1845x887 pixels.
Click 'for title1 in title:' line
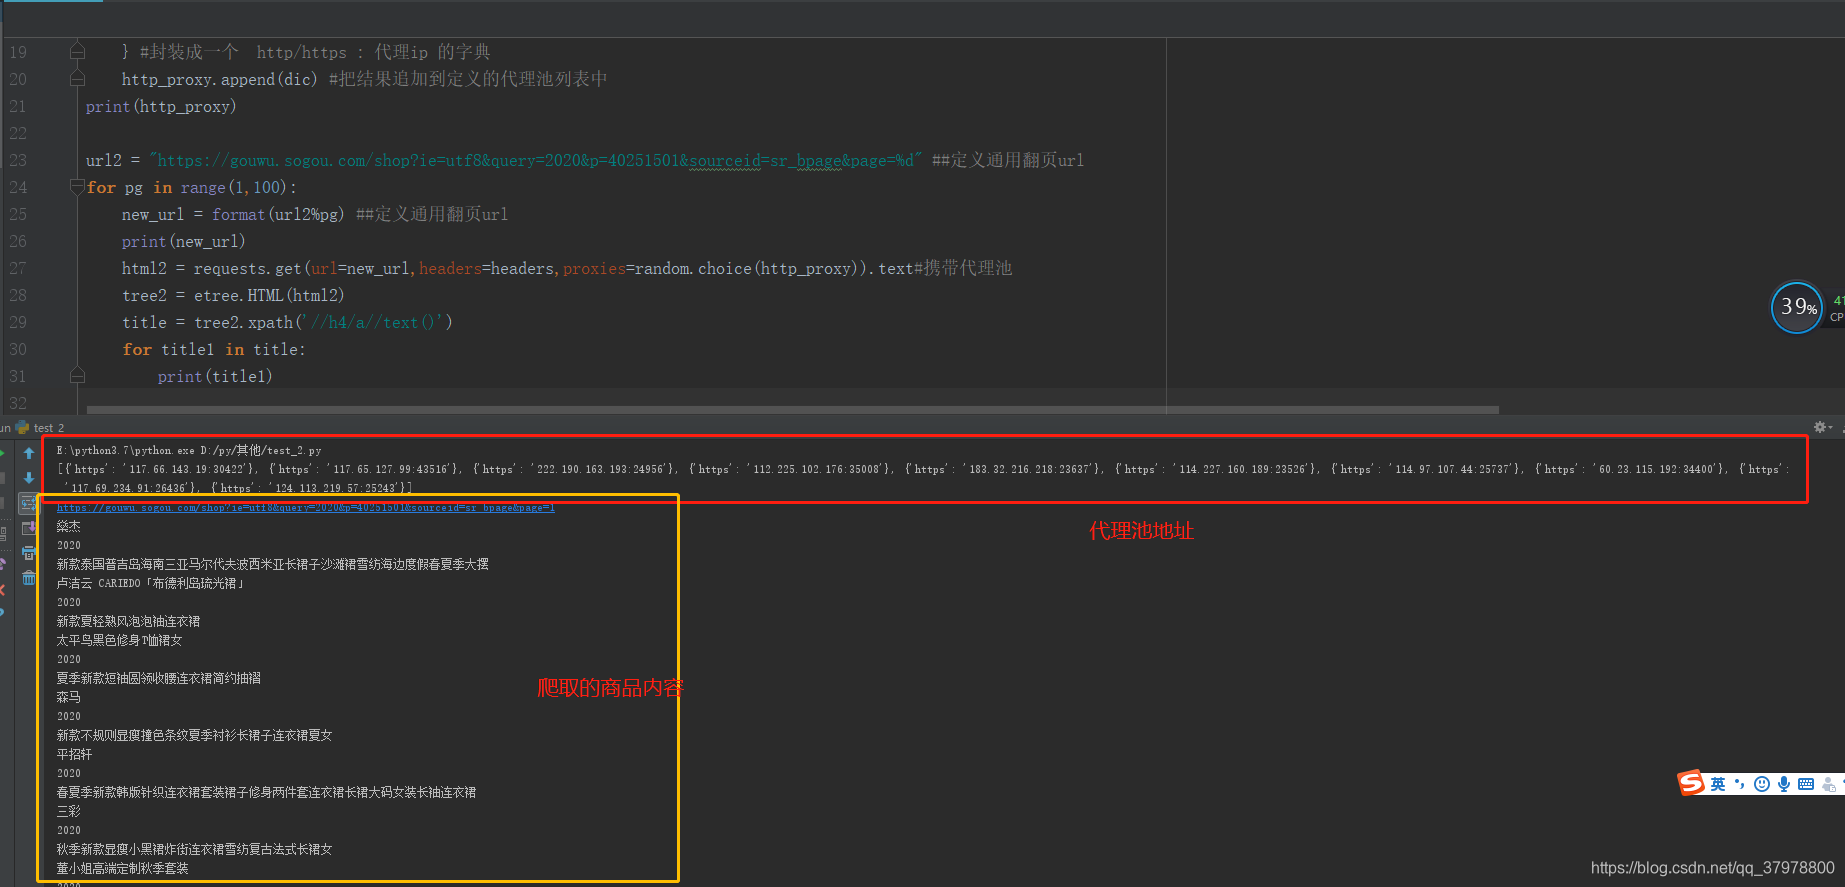pos(214,349)
